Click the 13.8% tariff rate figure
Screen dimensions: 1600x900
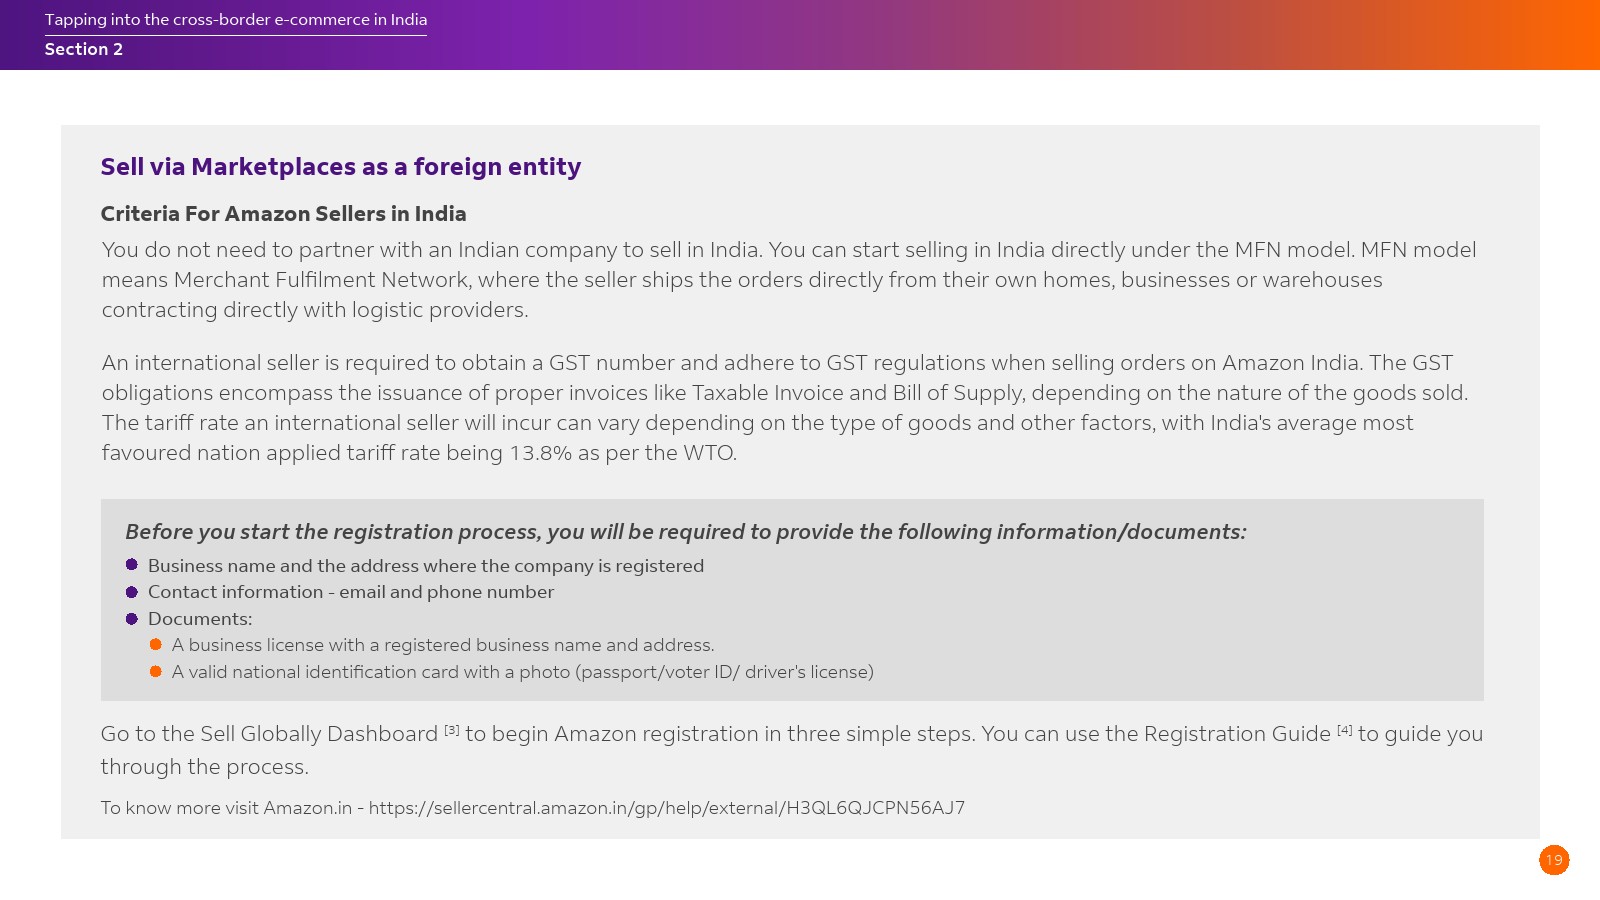(541, 453)
